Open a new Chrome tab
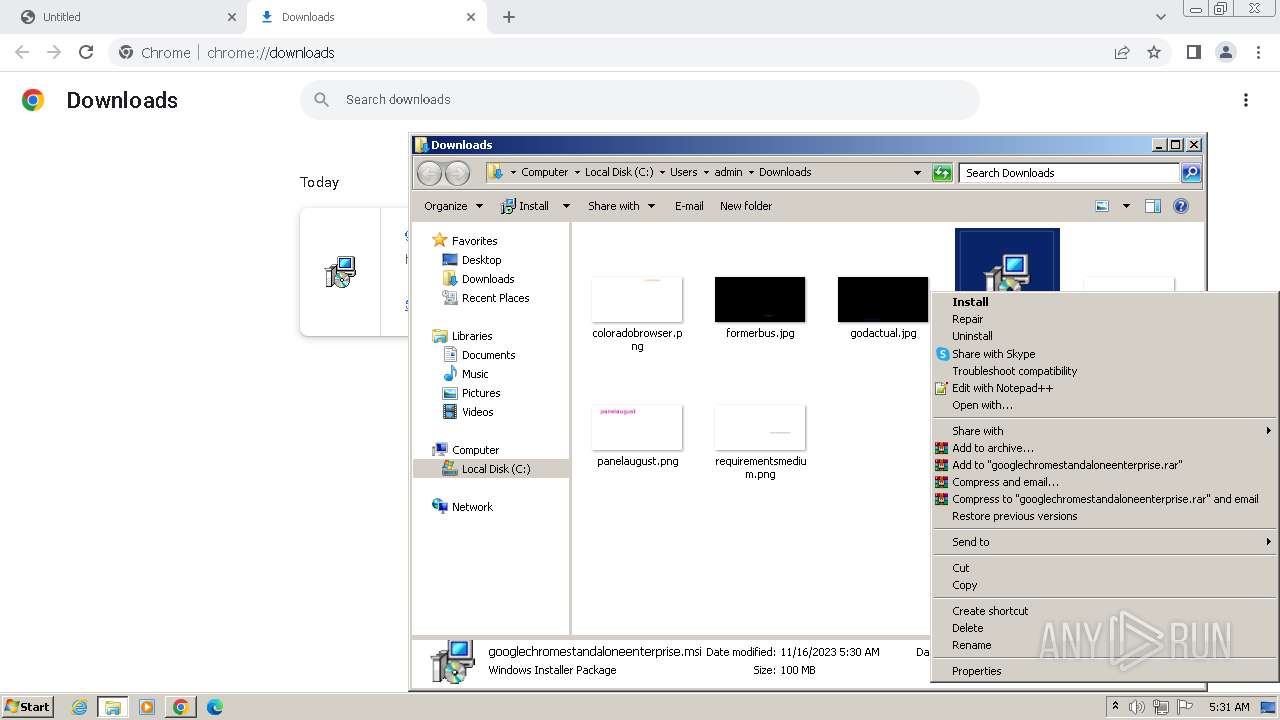1280x720 pixels. pyautogui.click(x=509, y=17)
